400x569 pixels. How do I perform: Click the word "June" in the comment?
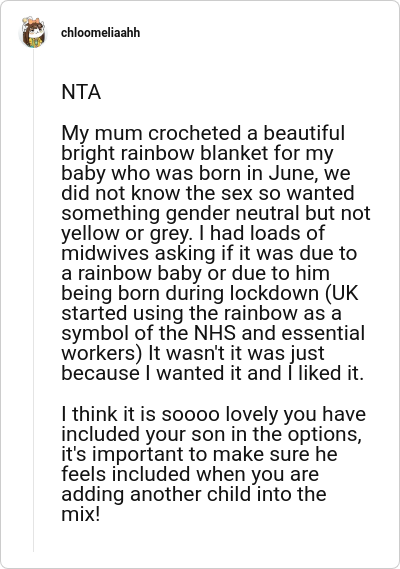pyautogui.click(x=293, y=173)
